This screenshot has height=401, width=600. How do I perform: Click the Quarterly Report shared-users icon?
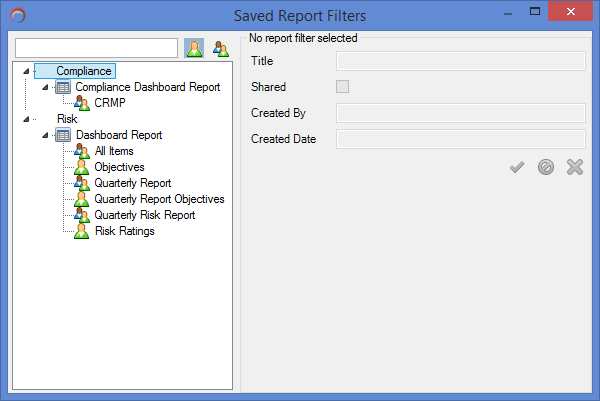(82, 183)
